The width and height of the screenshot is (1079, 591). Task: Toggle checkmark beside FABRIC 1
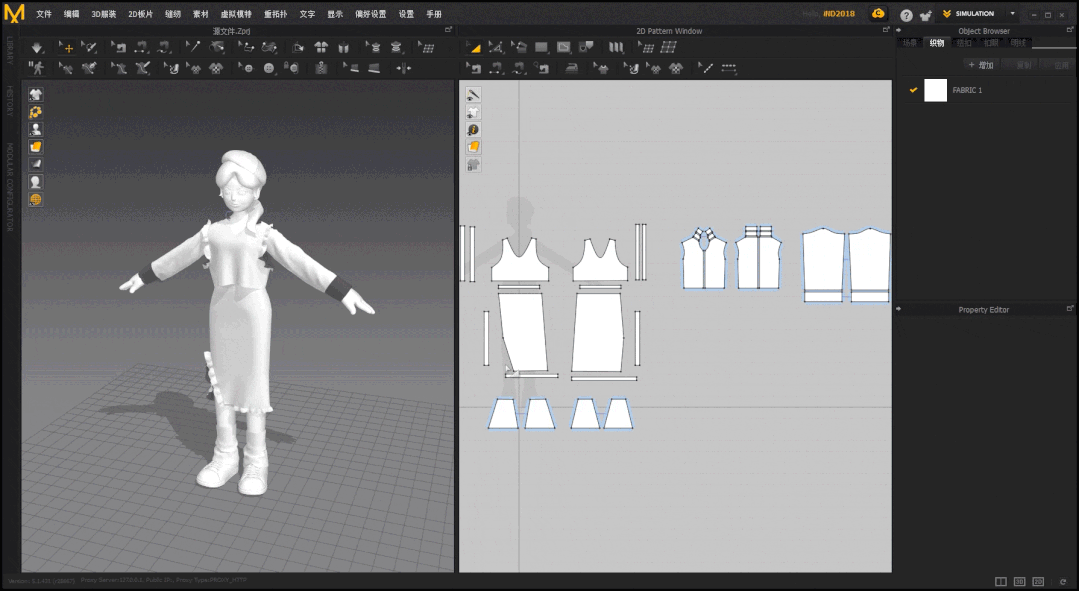[913, 90]
